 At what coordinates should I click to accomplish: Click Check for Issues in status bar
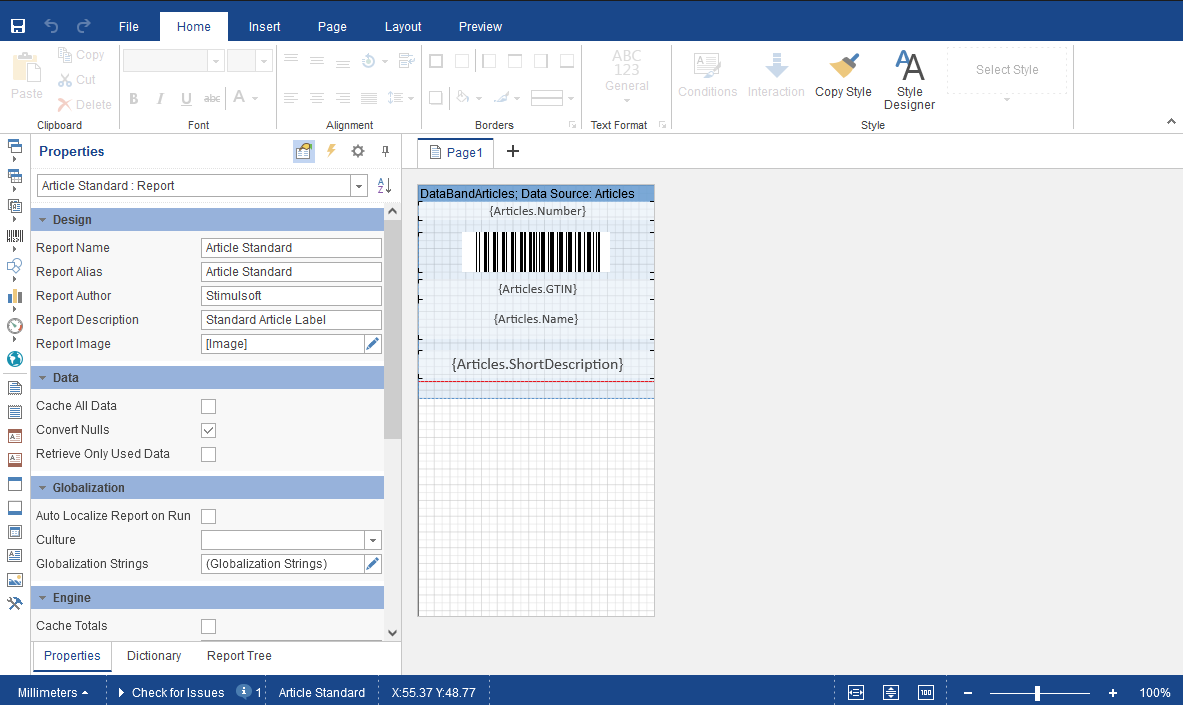(x=177, y=692)
